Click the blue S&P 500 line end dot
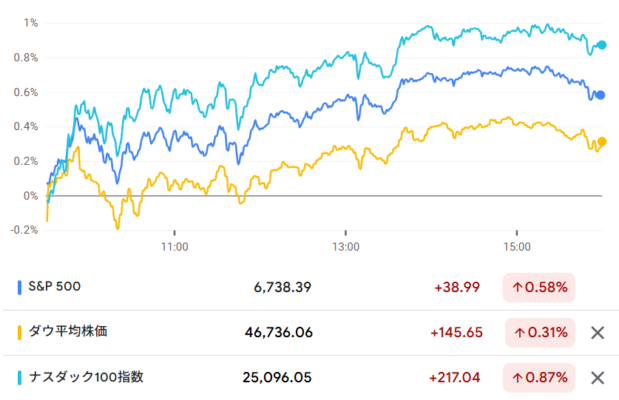 600,95
